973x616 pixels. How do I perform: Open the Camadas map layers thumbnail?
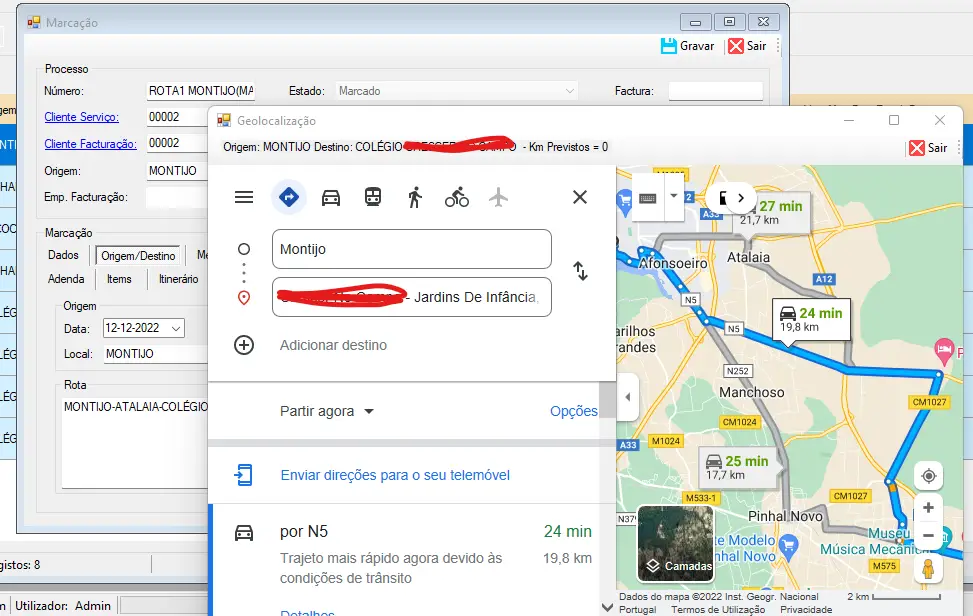pos(675,544)
